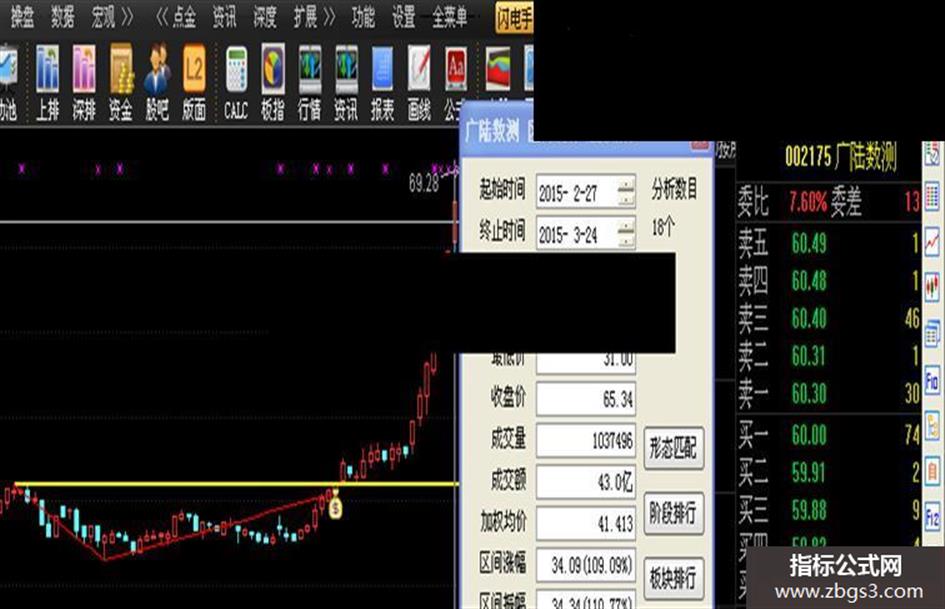Open the 操盘 menu
The image size is (945, 609).
click(x=23, y=17)
